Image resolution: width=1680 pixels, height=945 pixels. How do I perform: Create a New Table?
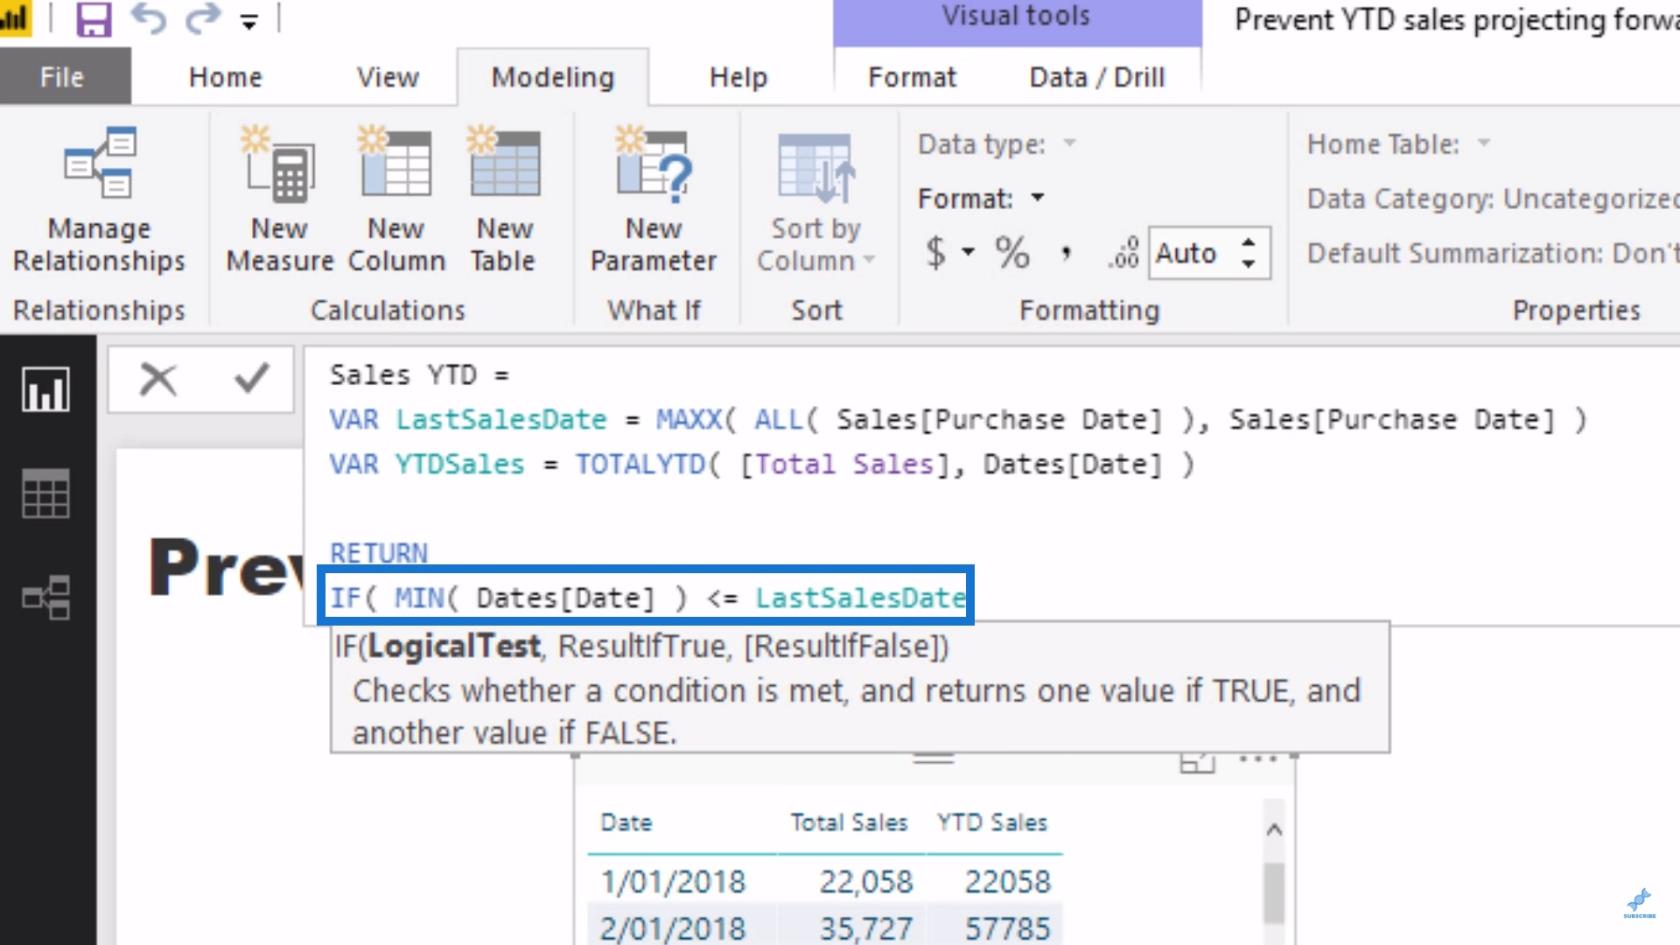pos(504,200)
